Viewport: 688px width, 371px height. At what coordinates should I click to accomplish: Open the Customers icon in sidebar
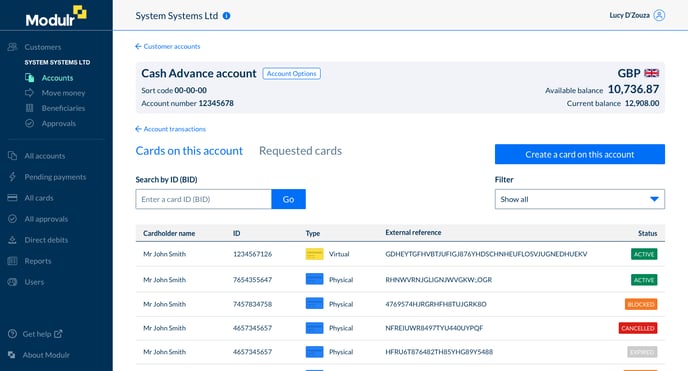click(x=13, y=47)
